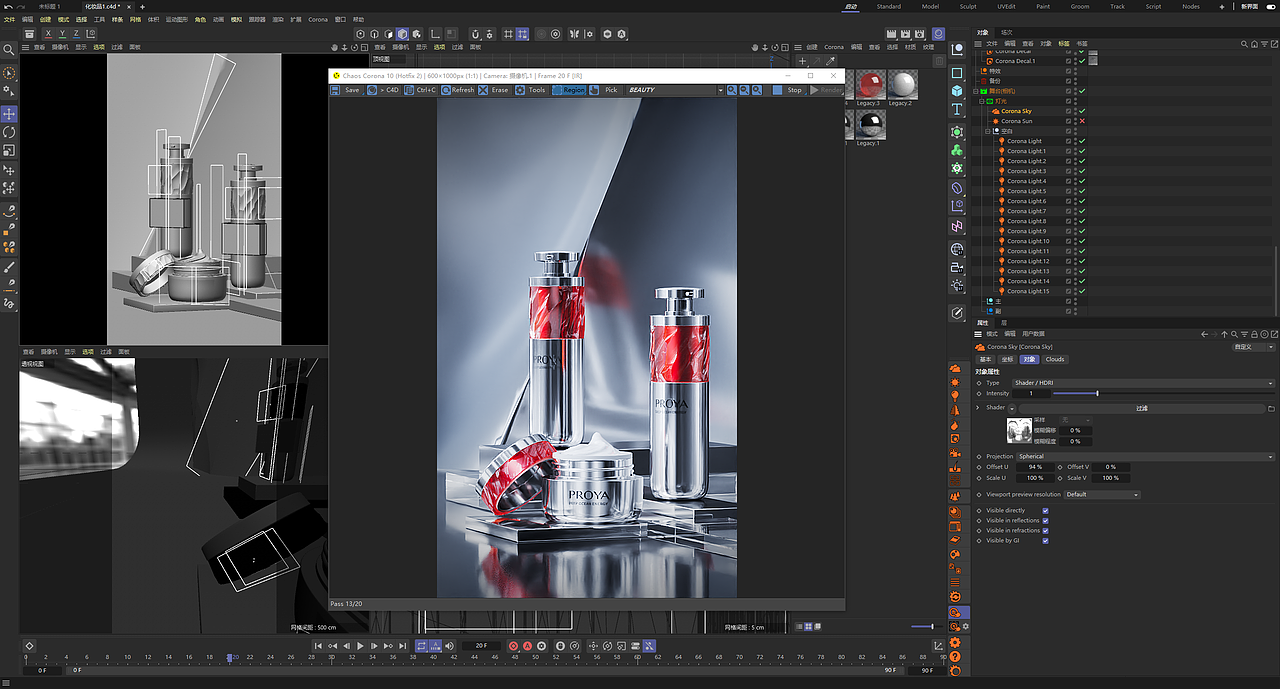Screen dimensions: 1280x689
Task: Switch to the 基本 attribute tab
Action: (986, 359)
